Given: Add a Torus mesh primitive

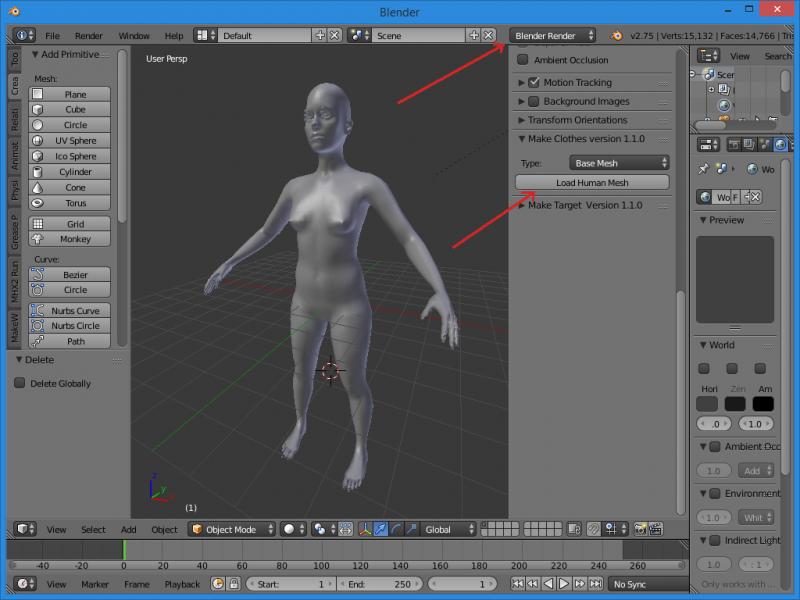Looking at the screenshot, I should pyautogui.click(x=75, y=203).
